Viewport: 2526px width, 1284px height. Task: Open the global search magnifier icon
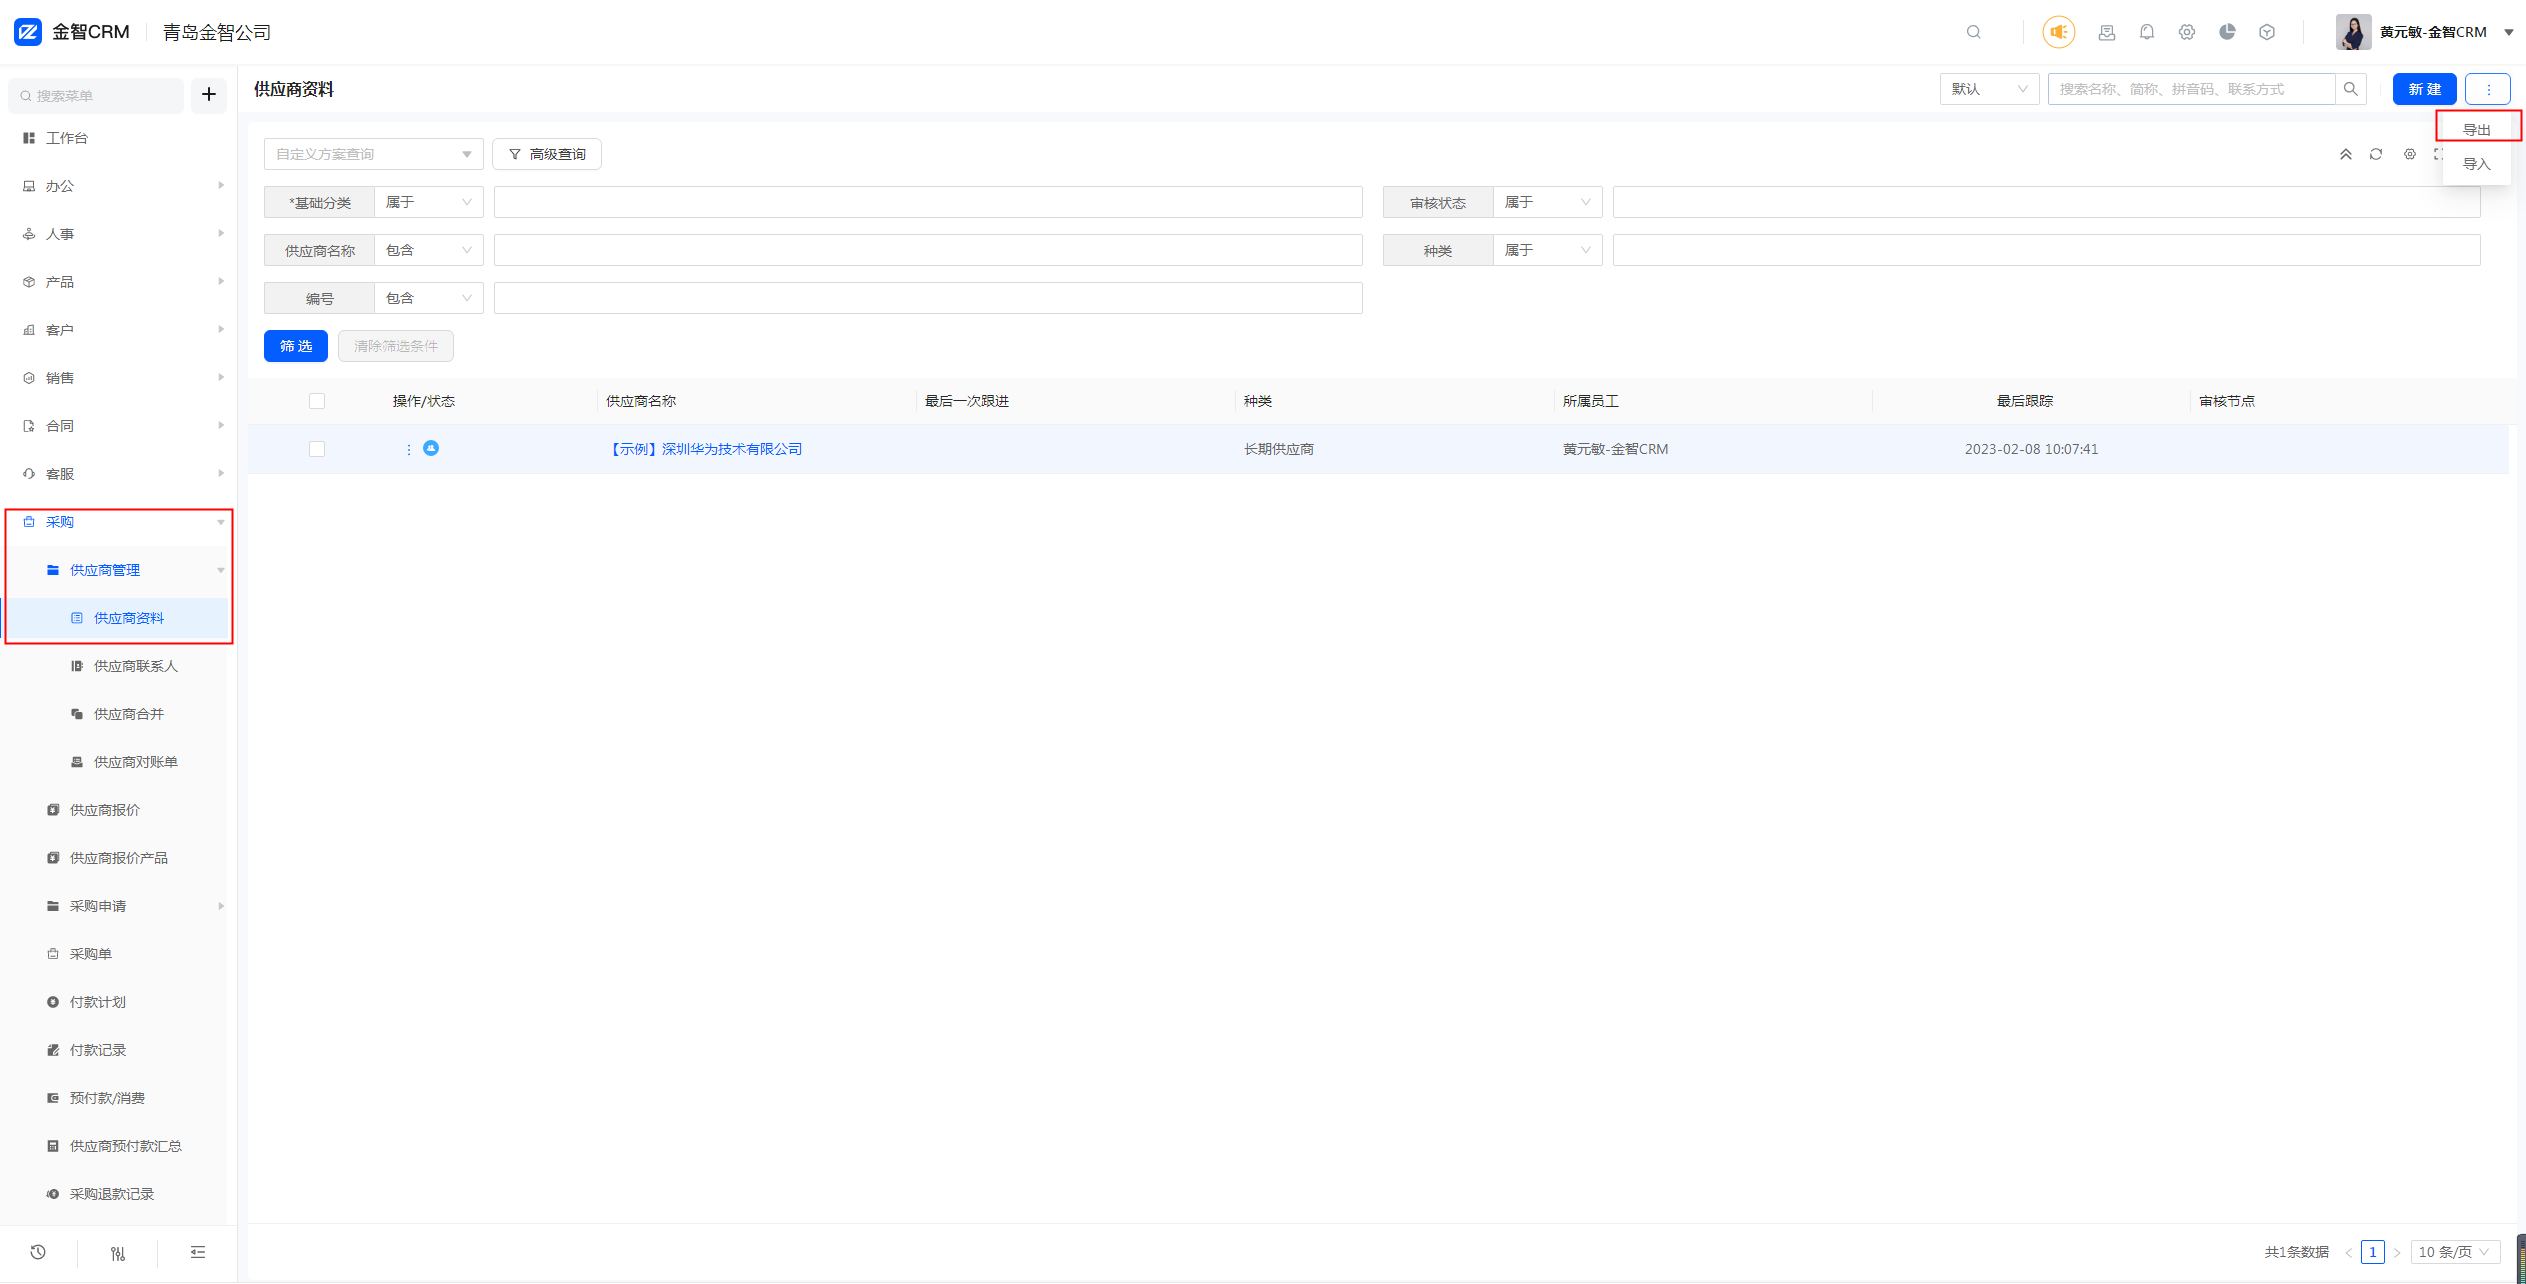pyautogui.click(x=1973, y=32)
